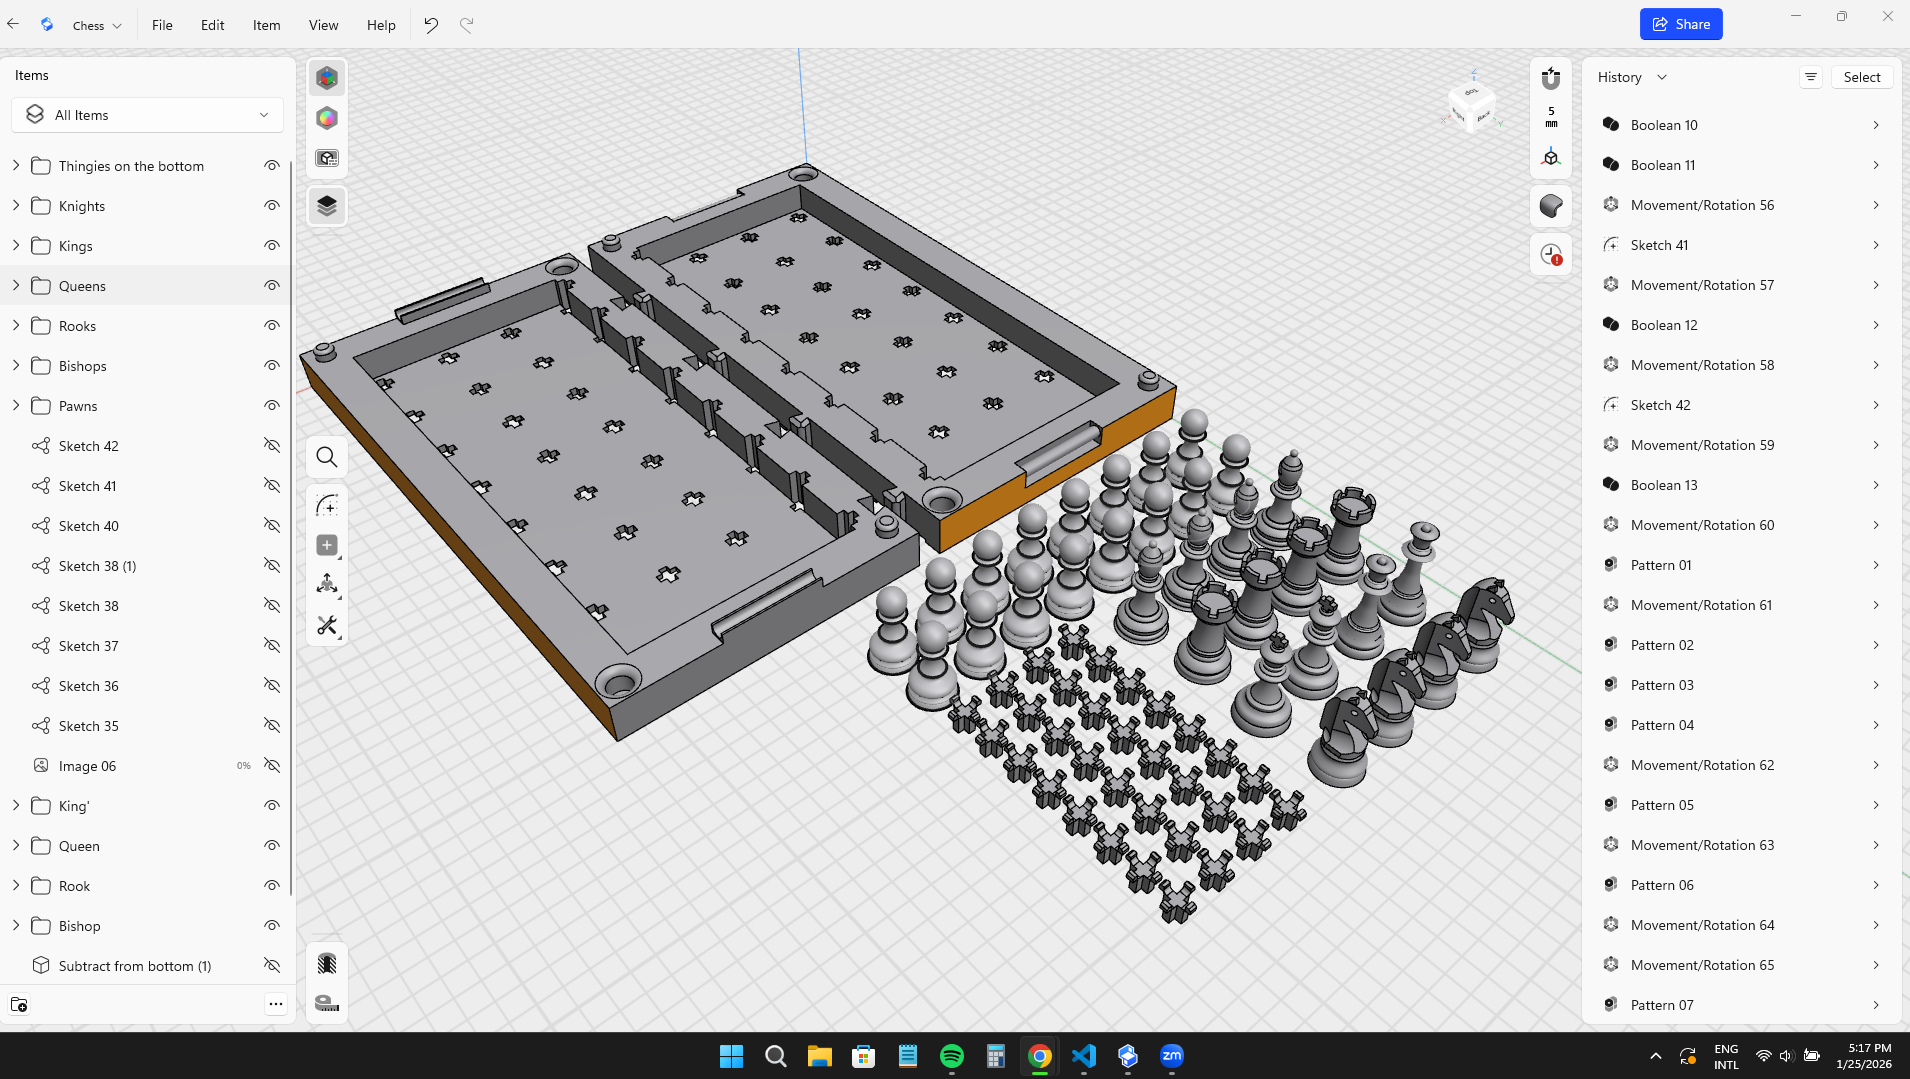1910x1079 pixels.
Task: Open the Add shape tool
Action: pos(327,545)
